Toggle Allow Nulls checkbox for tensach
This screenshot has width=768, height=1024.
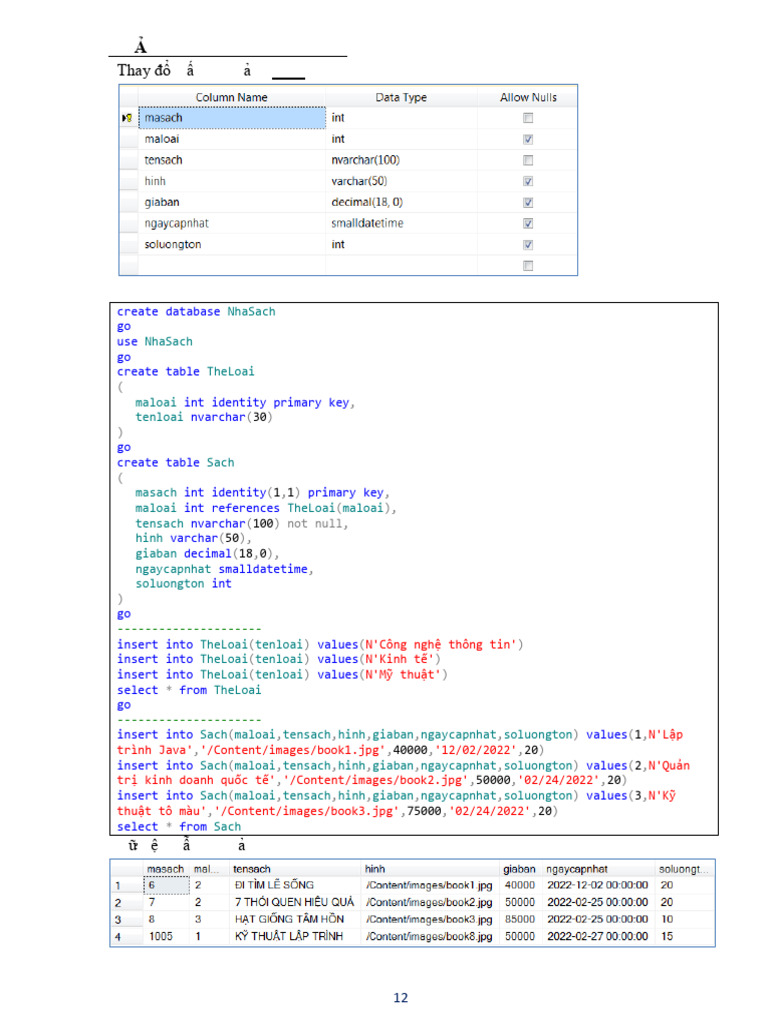(x=528, y=160)
